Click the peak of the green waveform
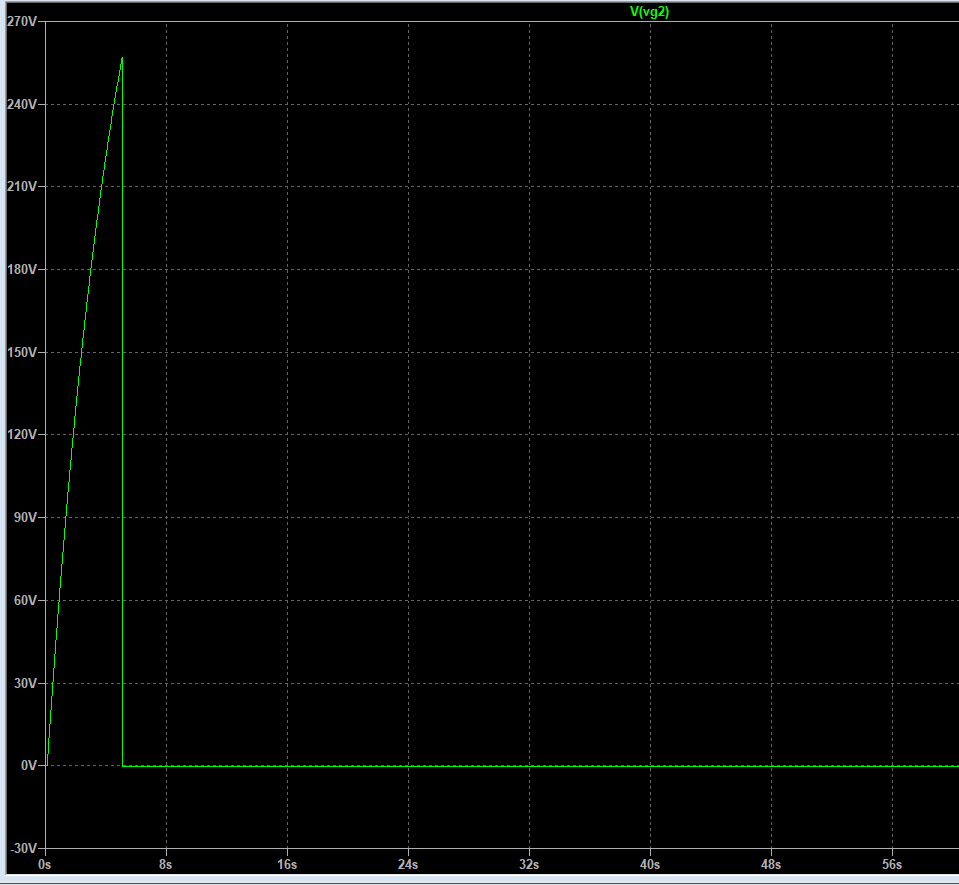Image resolution: width=959 pixels, height=885 pixels. (x=122, y=58)
